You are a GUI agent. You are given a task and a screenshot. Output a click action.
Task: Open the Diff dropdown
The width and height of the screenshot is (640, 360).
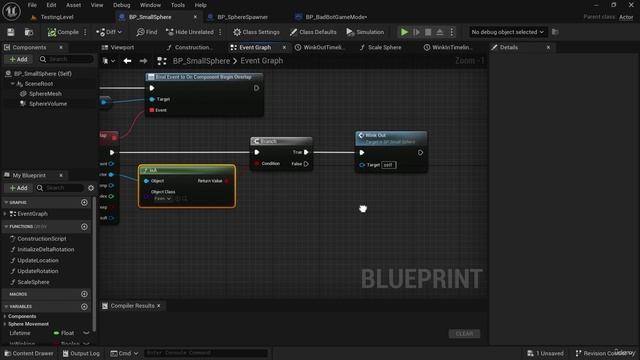coord(109,32)
